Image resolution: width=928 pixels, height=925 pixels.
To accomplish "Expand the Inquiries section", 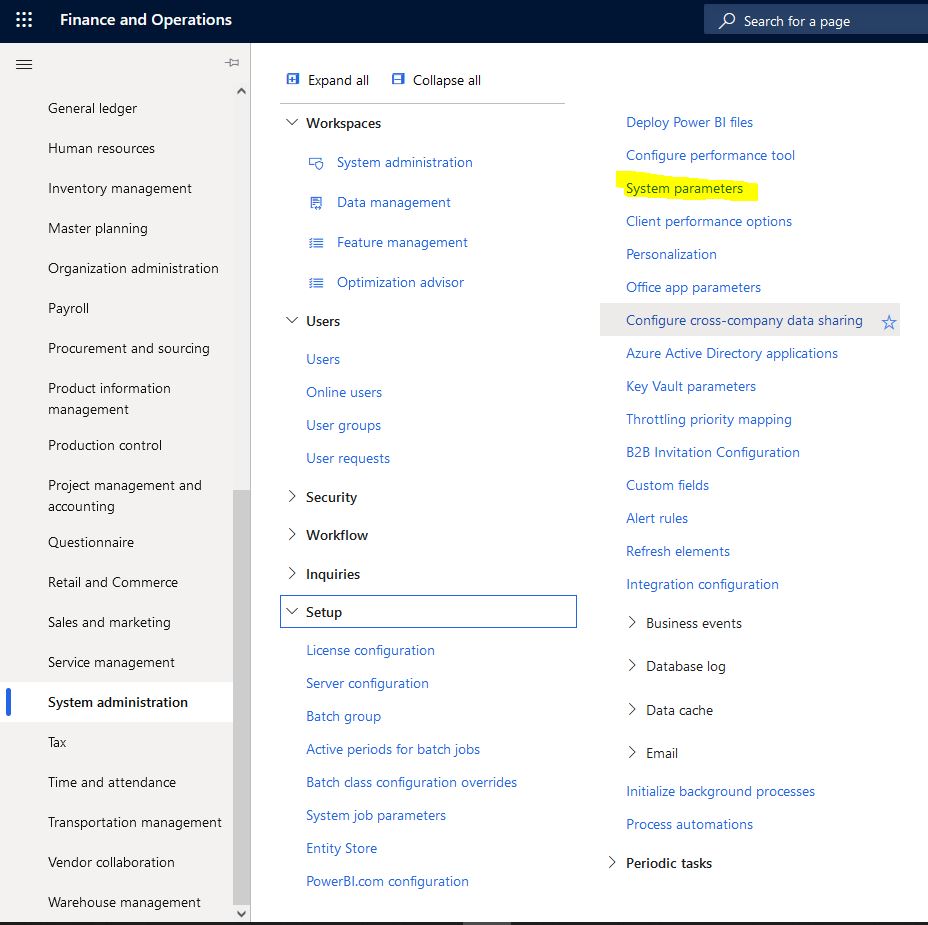I will coord(292,573).
